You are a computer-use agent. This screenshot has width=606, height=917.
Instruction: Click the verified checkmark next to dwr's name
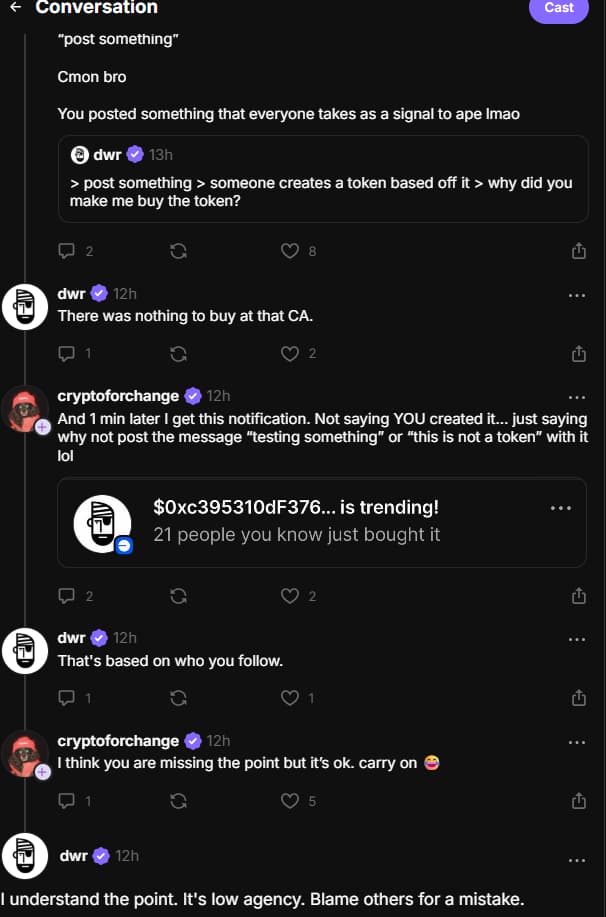(x=99, y=293)
